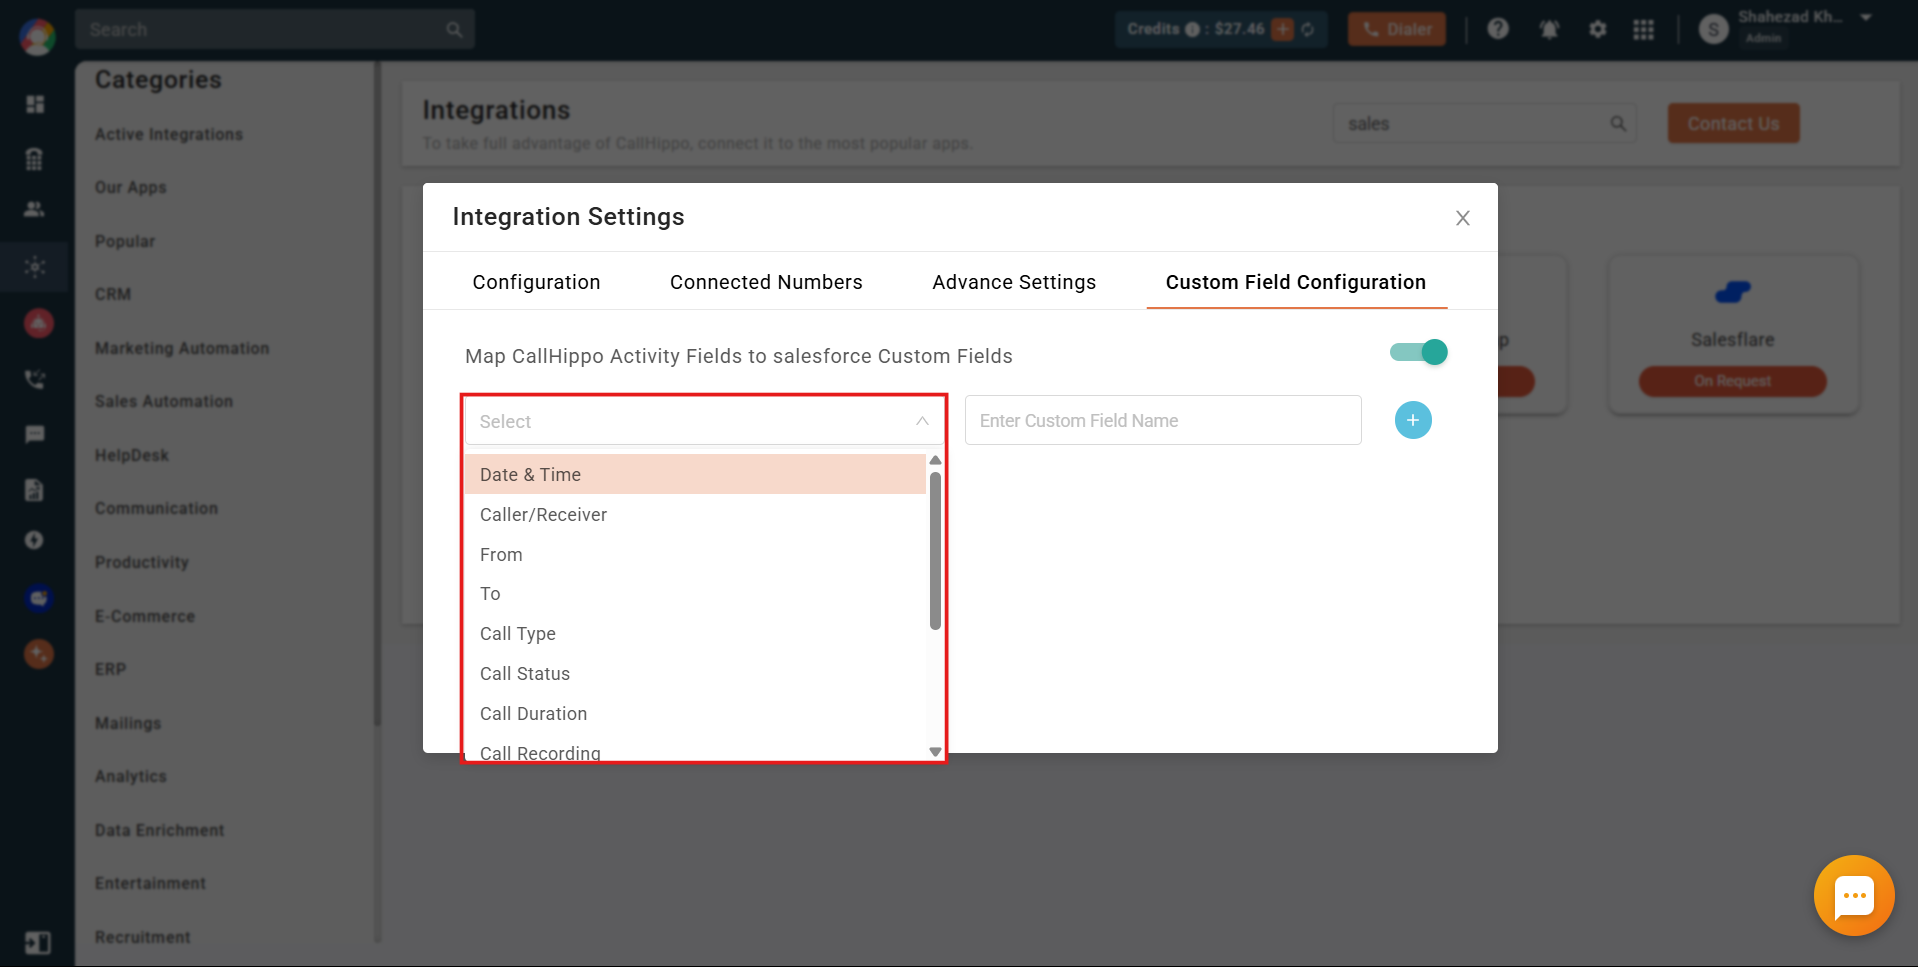The height and width of the screenshot is (967, 1918).
Task: Click dropdown list scroll-up arrow
Action: coord(935,460)
